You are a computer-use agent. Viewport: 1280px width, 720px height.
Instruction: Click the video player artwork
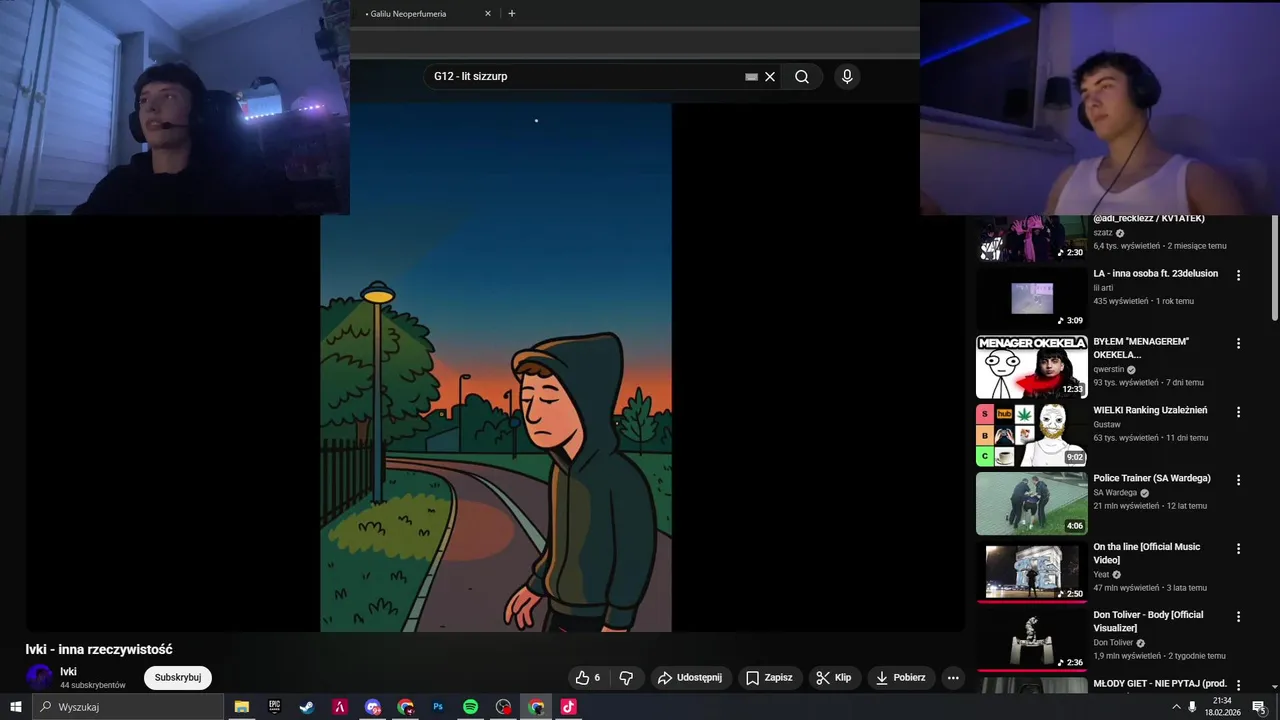(x=496, y=368)
